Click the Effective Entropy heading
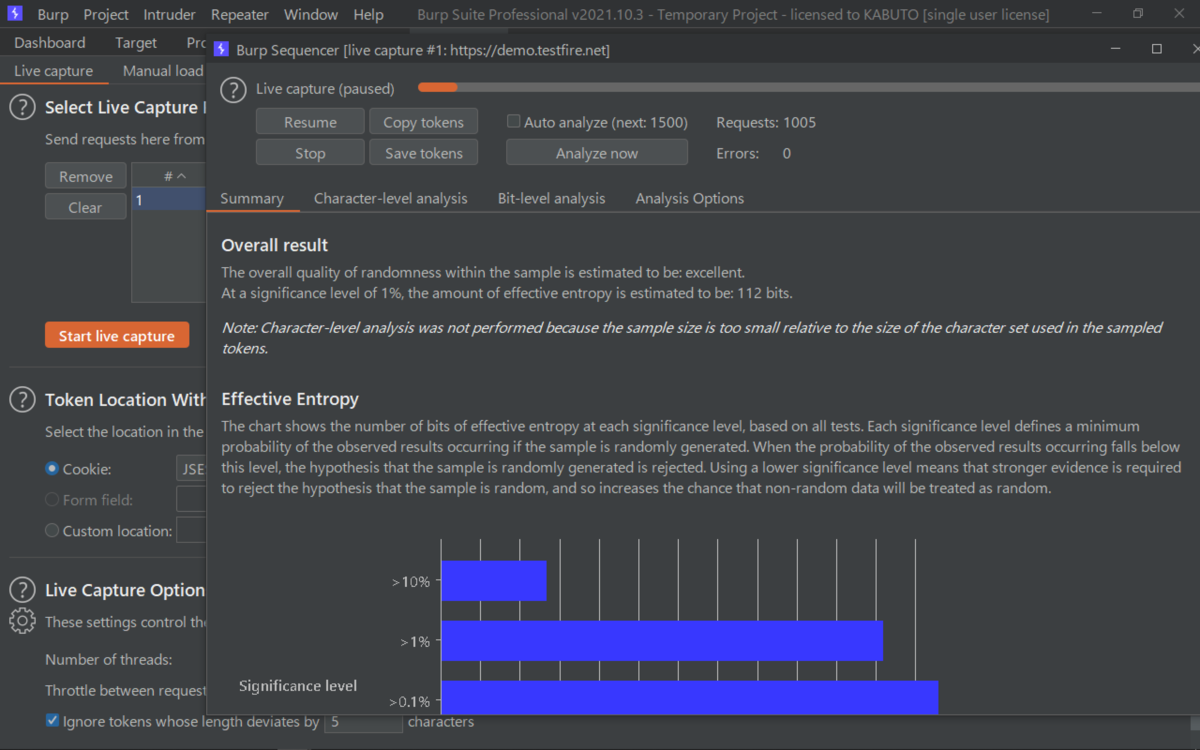This screenshot has height=750, width=1200. coord(290,399)
